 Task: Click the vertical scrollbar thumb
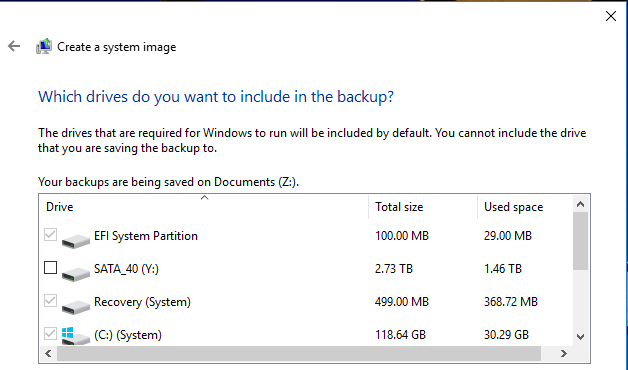tap(580, 241)
